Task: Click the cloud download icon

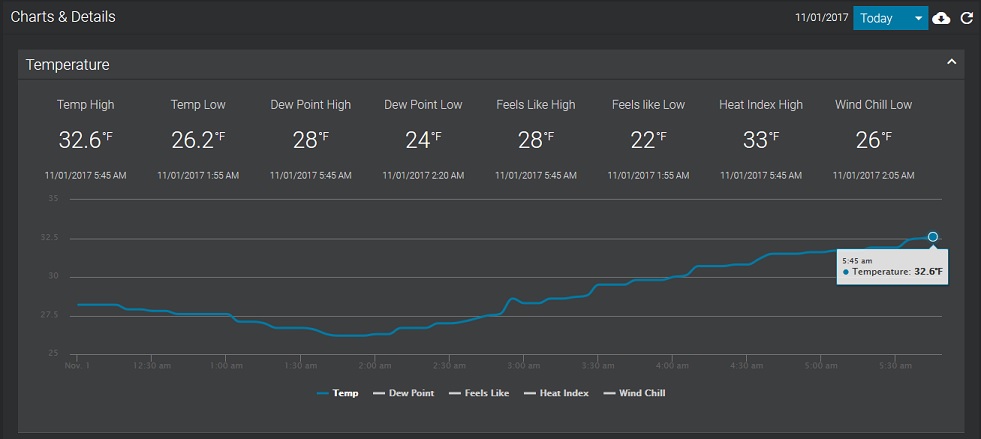Action: [941, 18]
